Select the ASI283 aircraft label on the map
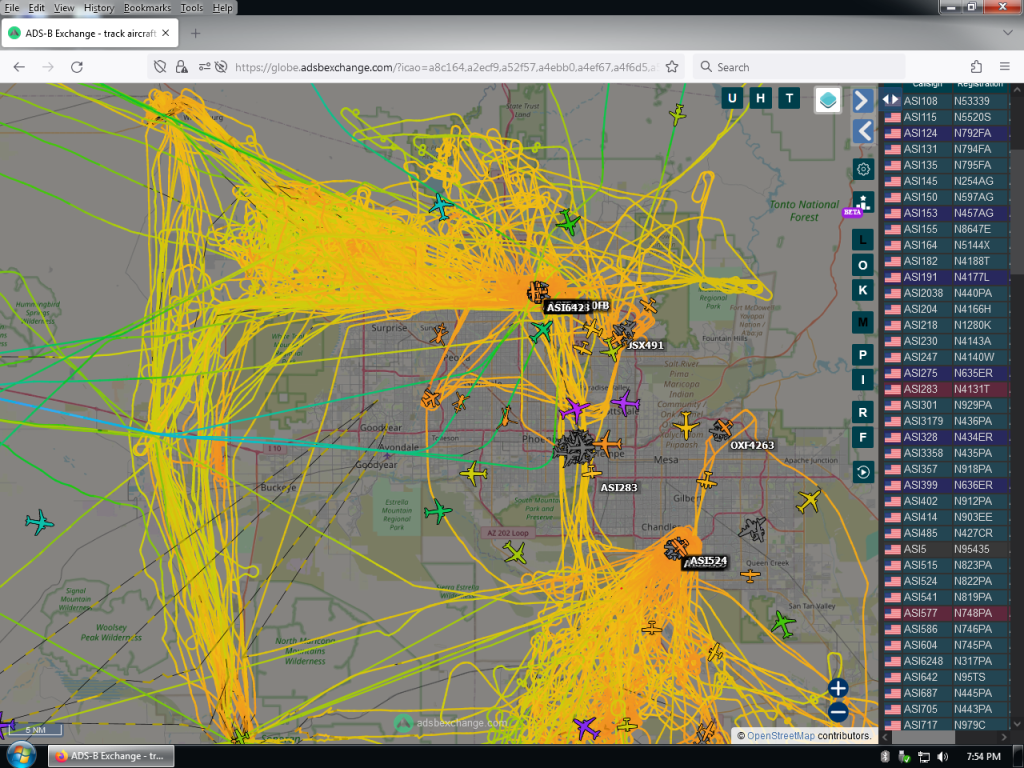 [618, 487]
